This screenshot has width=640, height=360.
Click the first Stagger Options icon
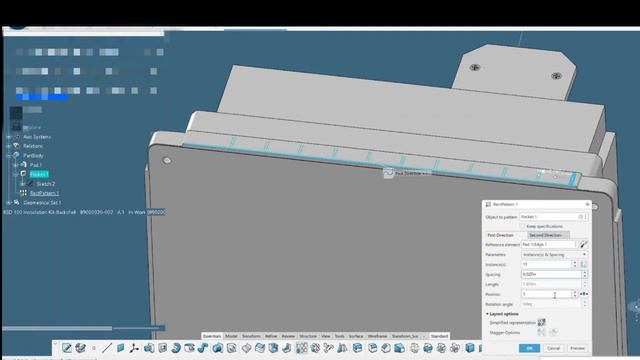541,332
